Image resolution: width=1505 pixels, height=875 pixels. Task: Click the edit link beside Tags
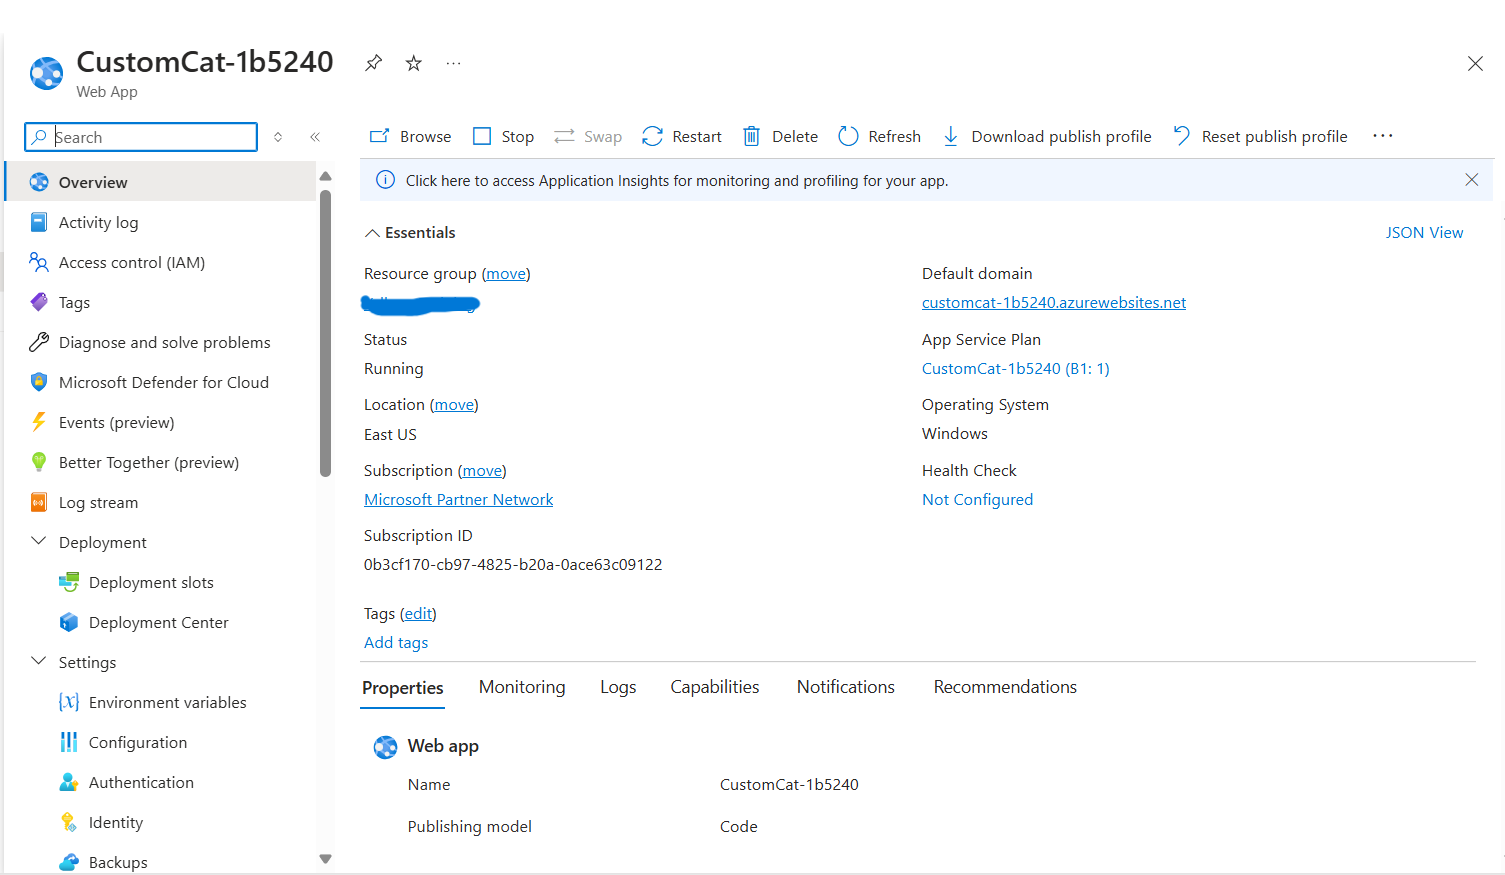coord(418,614)
